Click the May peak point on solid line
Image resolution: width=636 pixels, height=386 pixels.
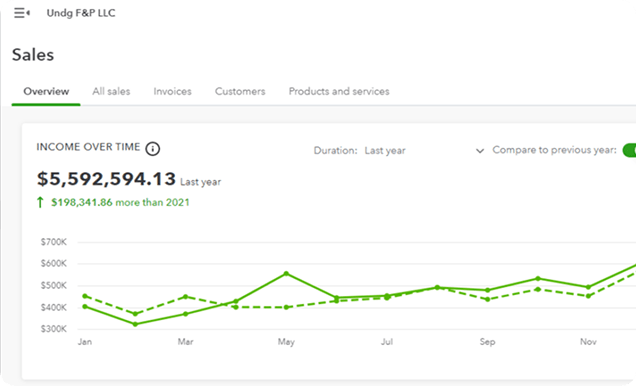pyautogui.click(x=286, y=274)
